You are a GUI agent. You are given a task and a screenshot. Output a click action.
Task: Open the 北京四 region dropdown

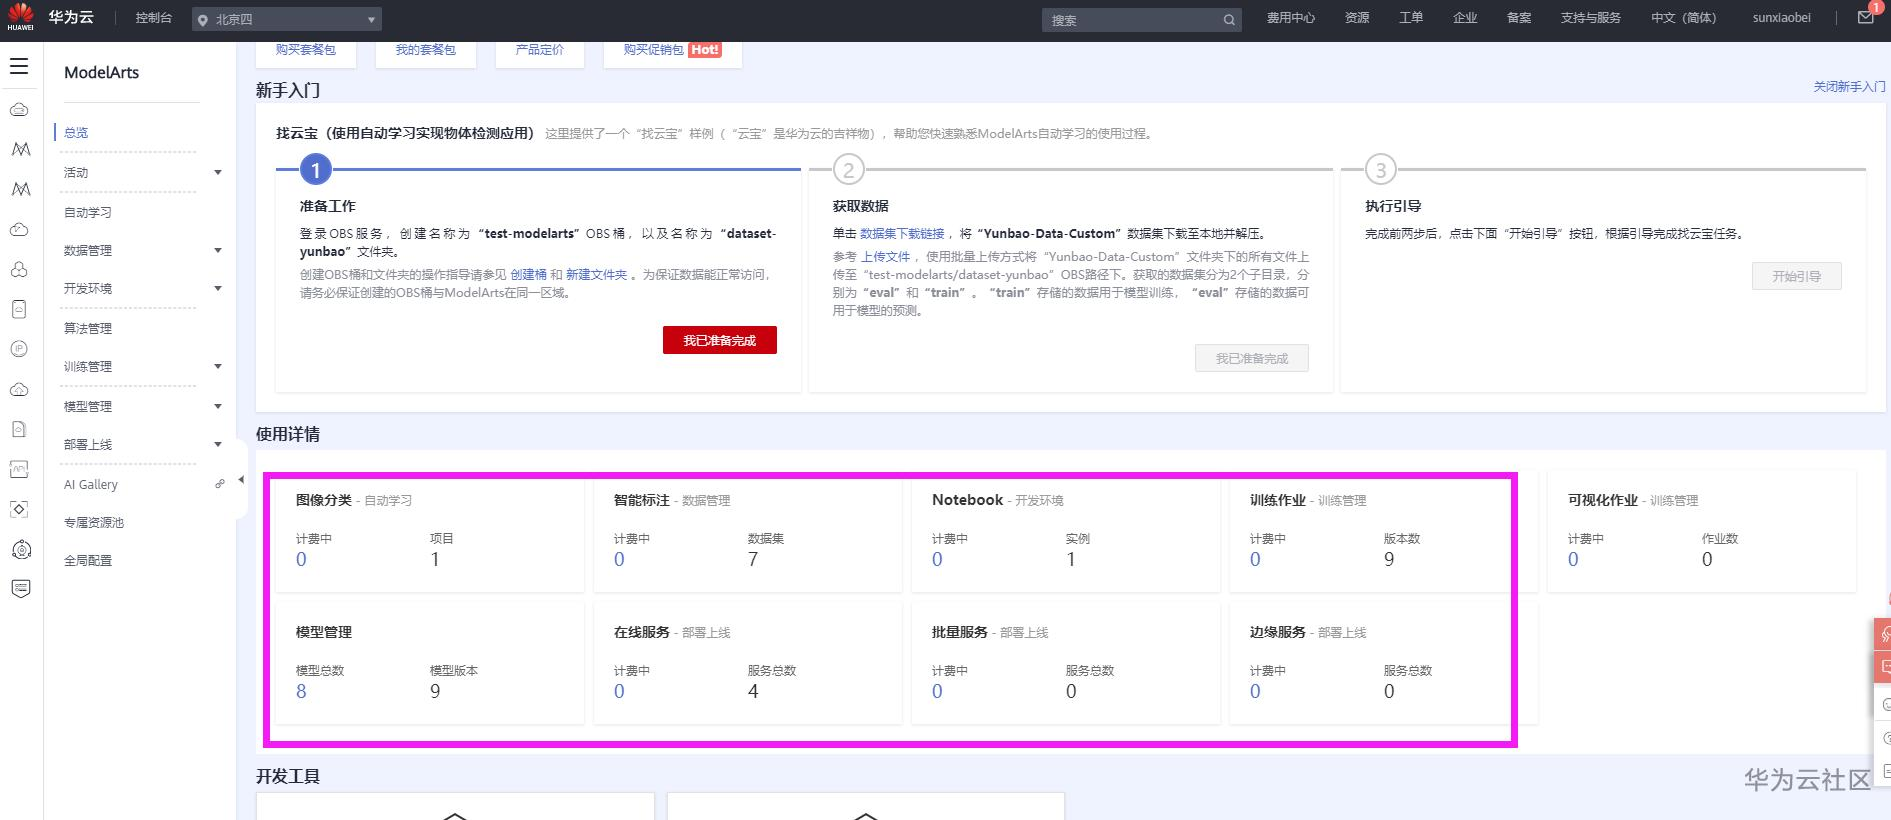point(287,19)
